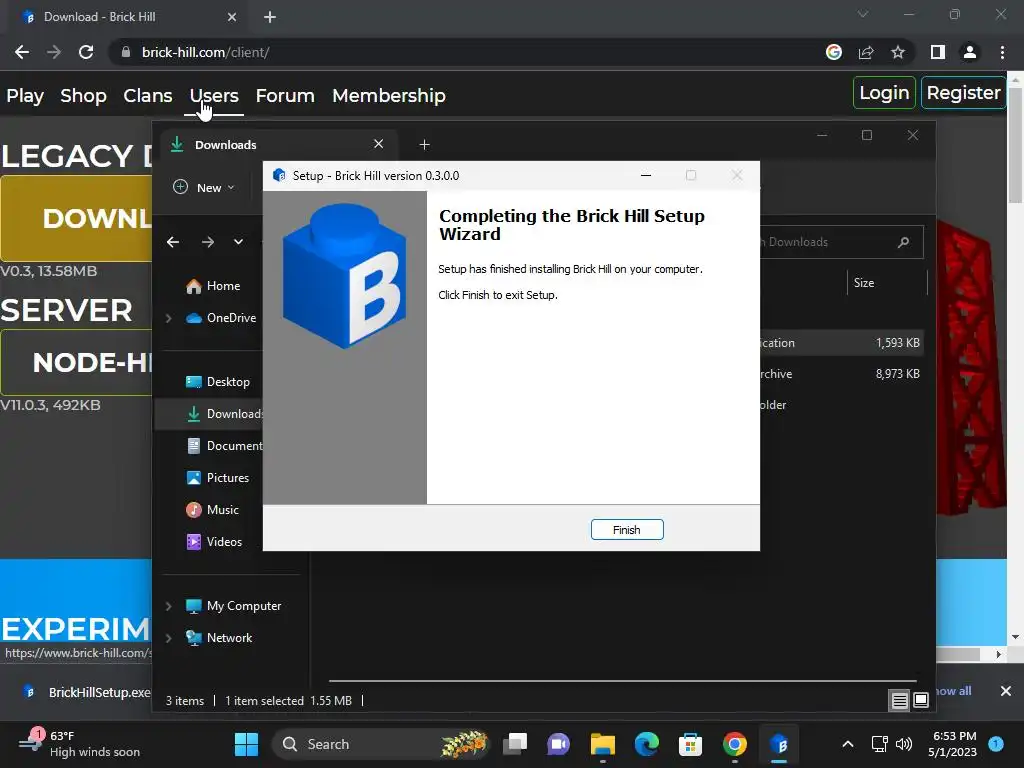
Task: Open Chrome three-dot menu
Action: click(1002, 52)
